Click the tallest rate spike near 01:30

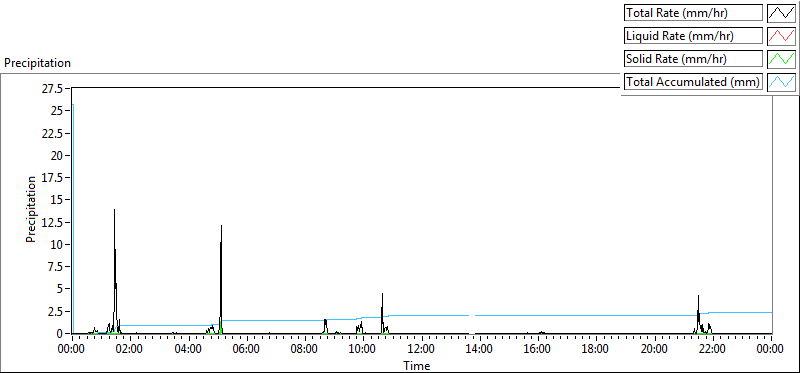coord(115,270)
